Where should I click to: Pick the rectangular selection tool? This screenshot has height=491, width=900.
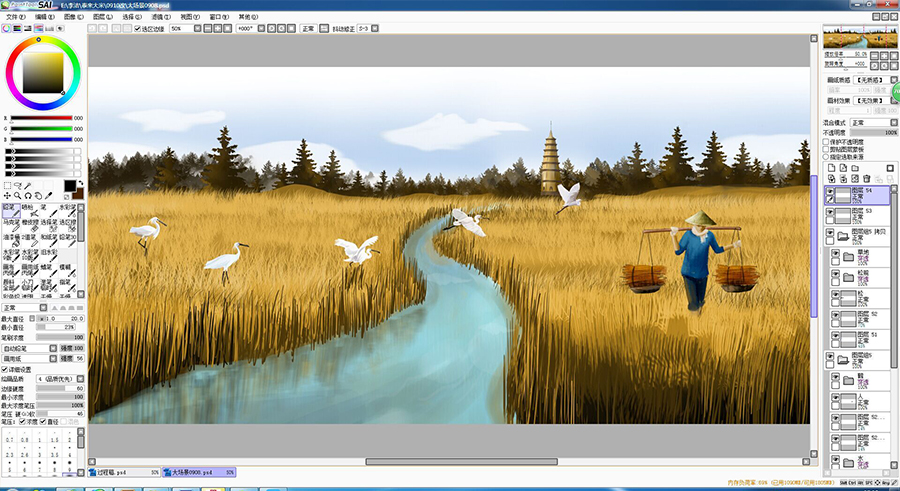point(8,185)
